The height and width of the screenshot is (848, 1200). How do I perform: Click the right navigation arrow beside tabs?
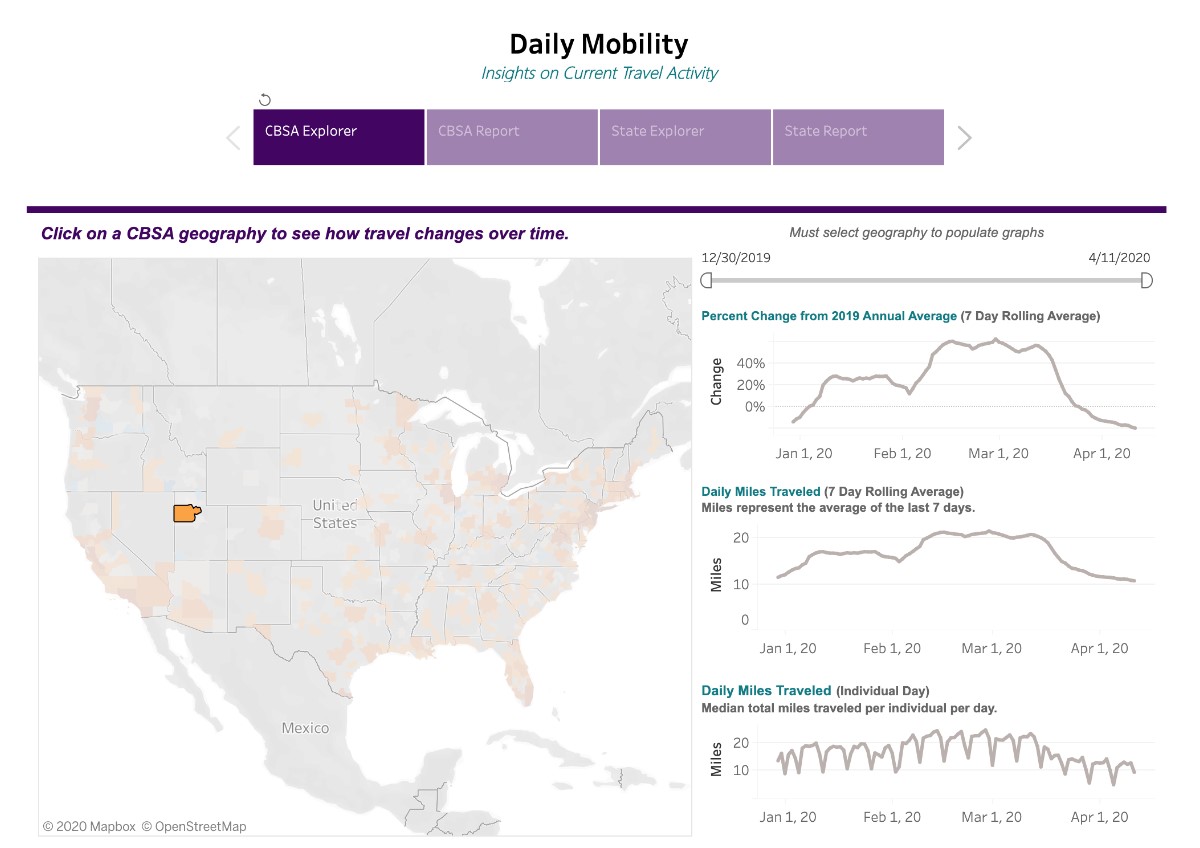point(964,138)
